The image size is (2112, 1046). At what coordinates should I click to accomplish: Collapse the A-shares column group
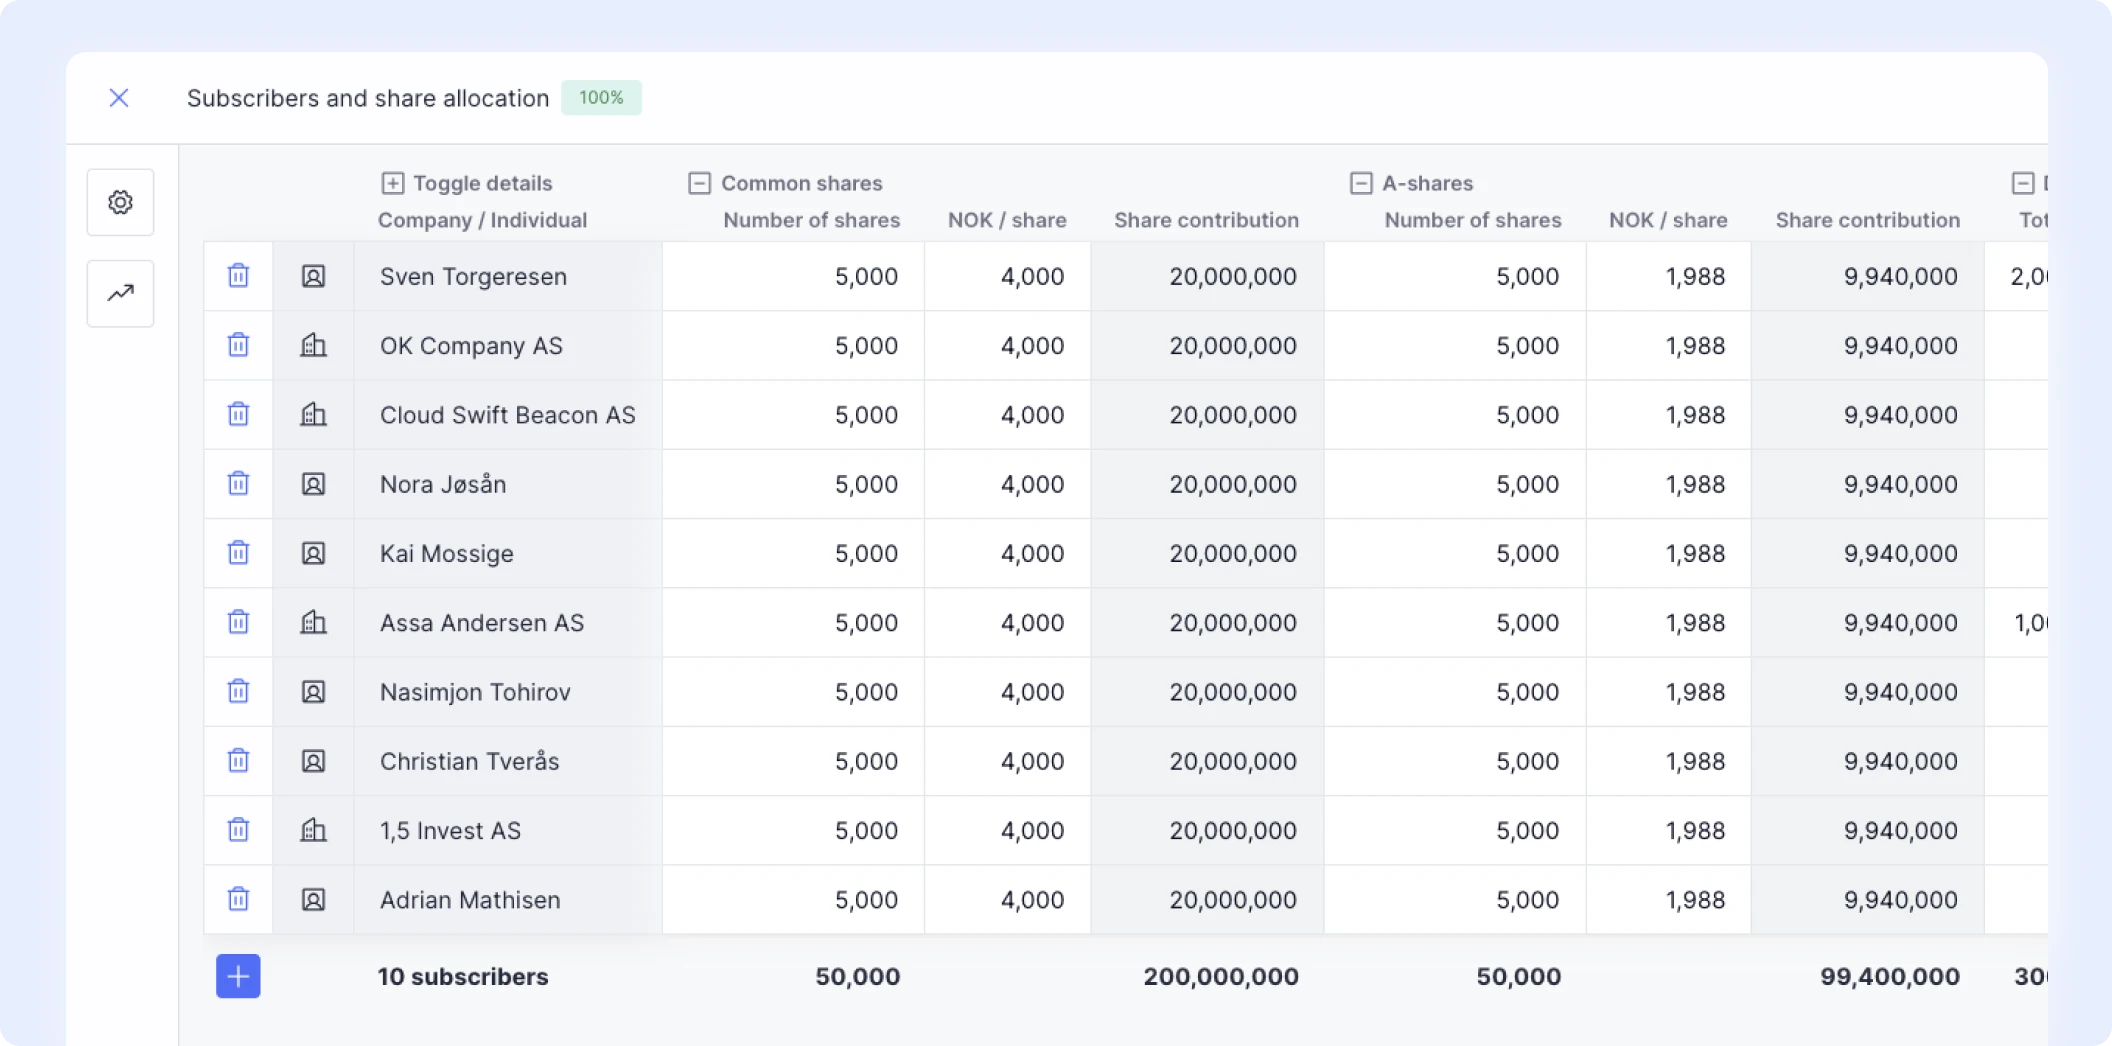pyautogui.click(x=1361, y=183)
